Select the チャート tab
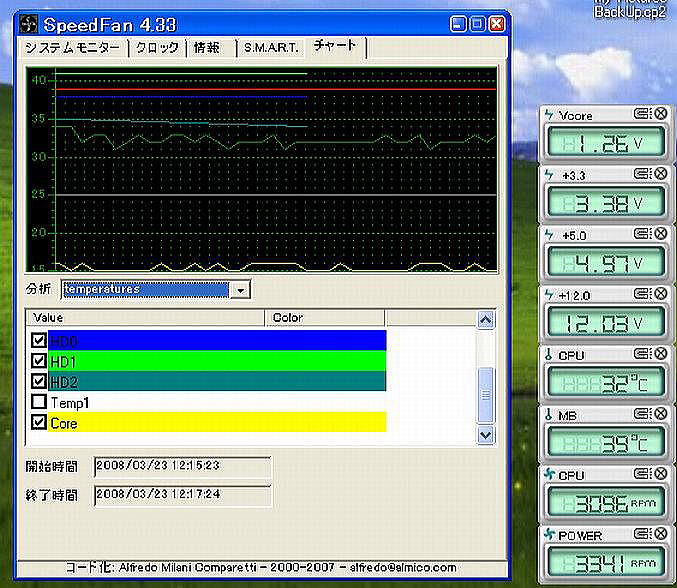 point(335,46)
